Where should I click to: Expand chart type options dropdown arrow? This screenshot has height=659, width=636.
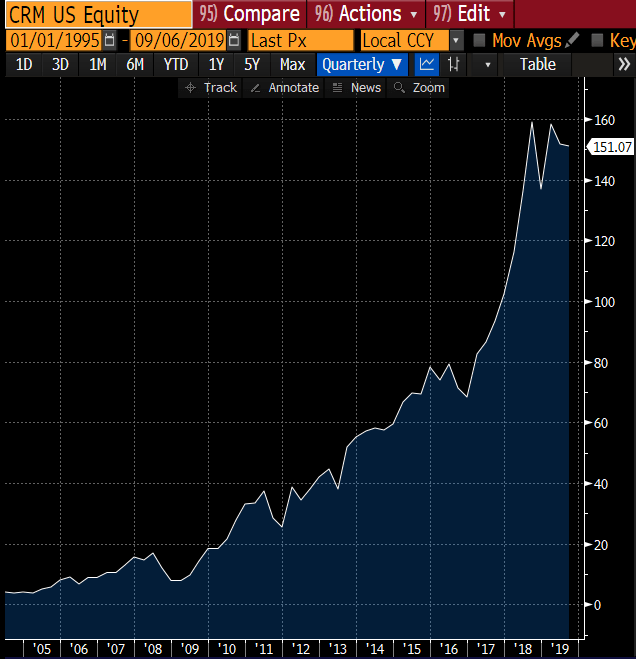[487, 64]
